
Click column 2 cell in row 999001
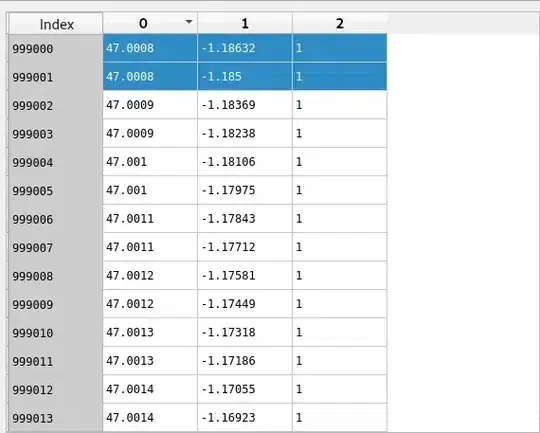pos(340,76)
